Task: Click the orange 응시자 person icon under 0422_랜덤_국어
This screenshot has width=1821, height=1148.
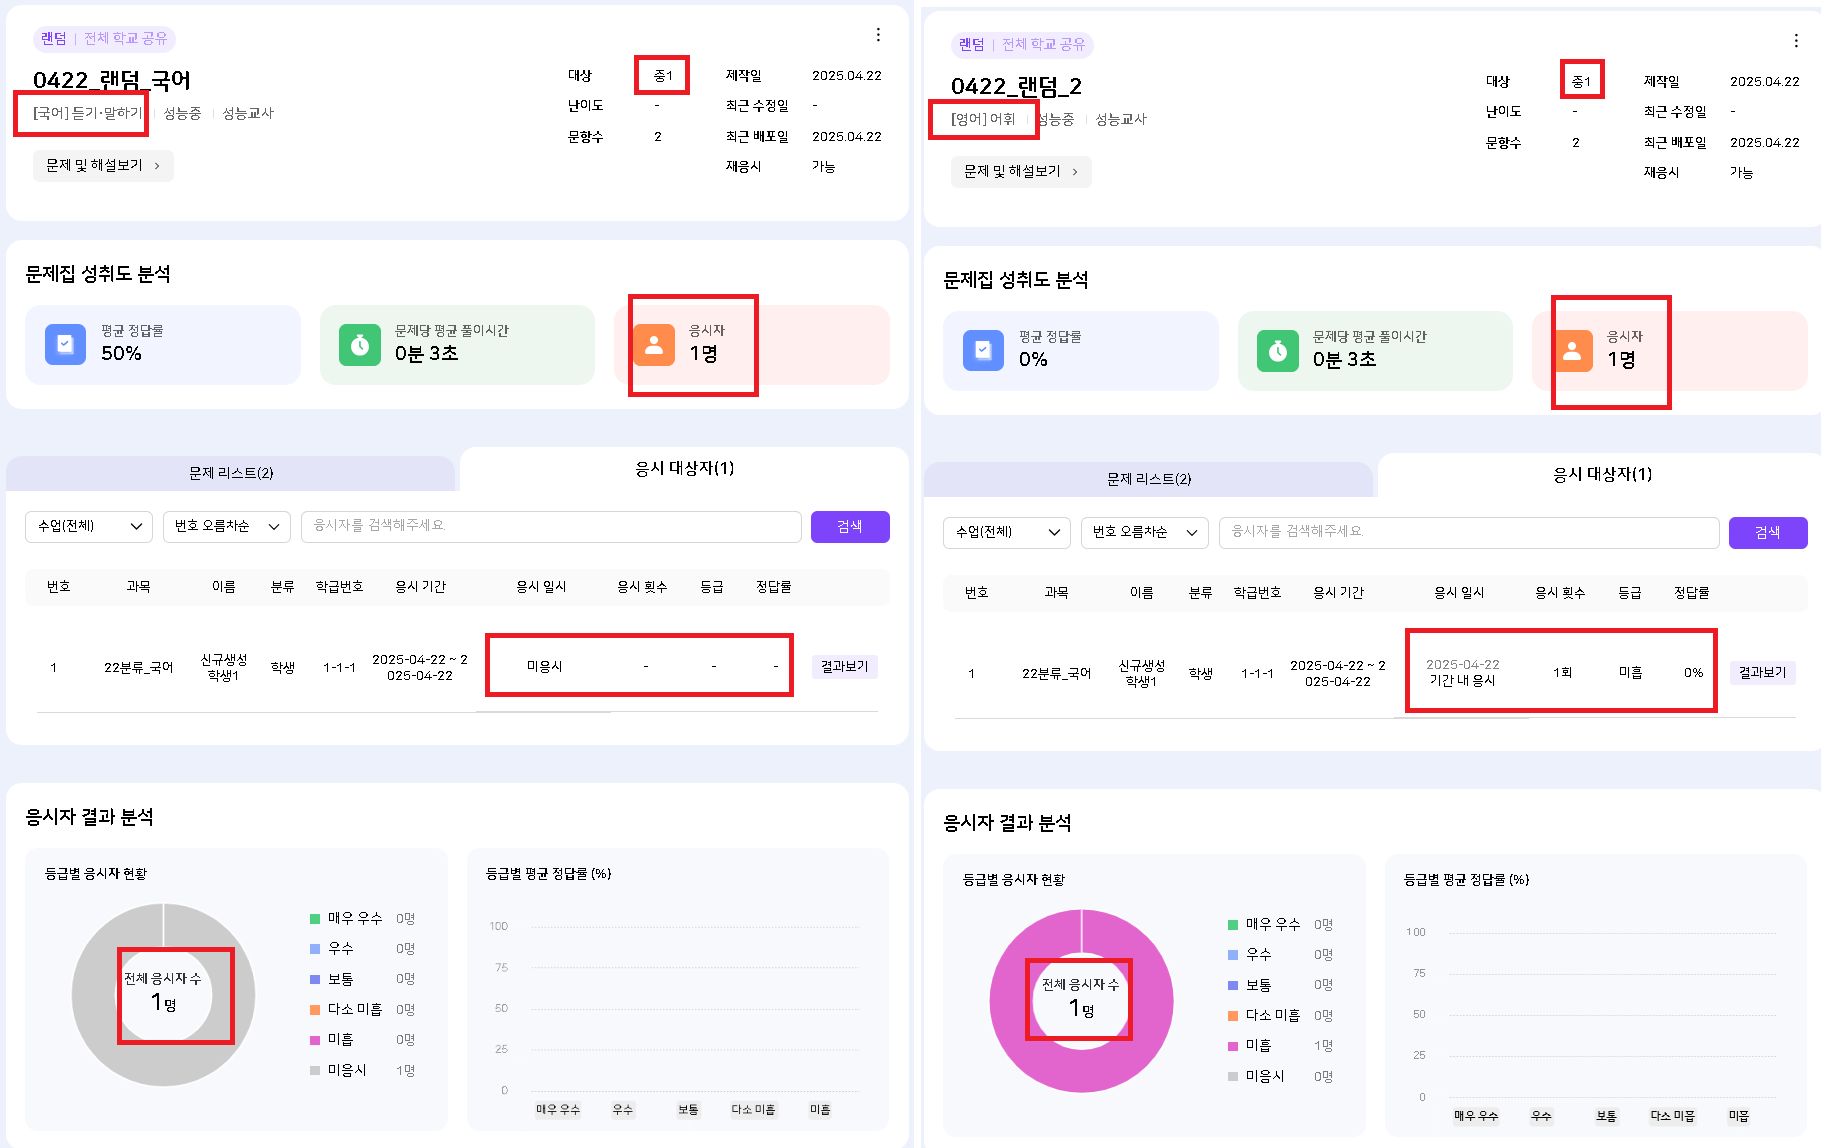Action: (x=654, y=345)
